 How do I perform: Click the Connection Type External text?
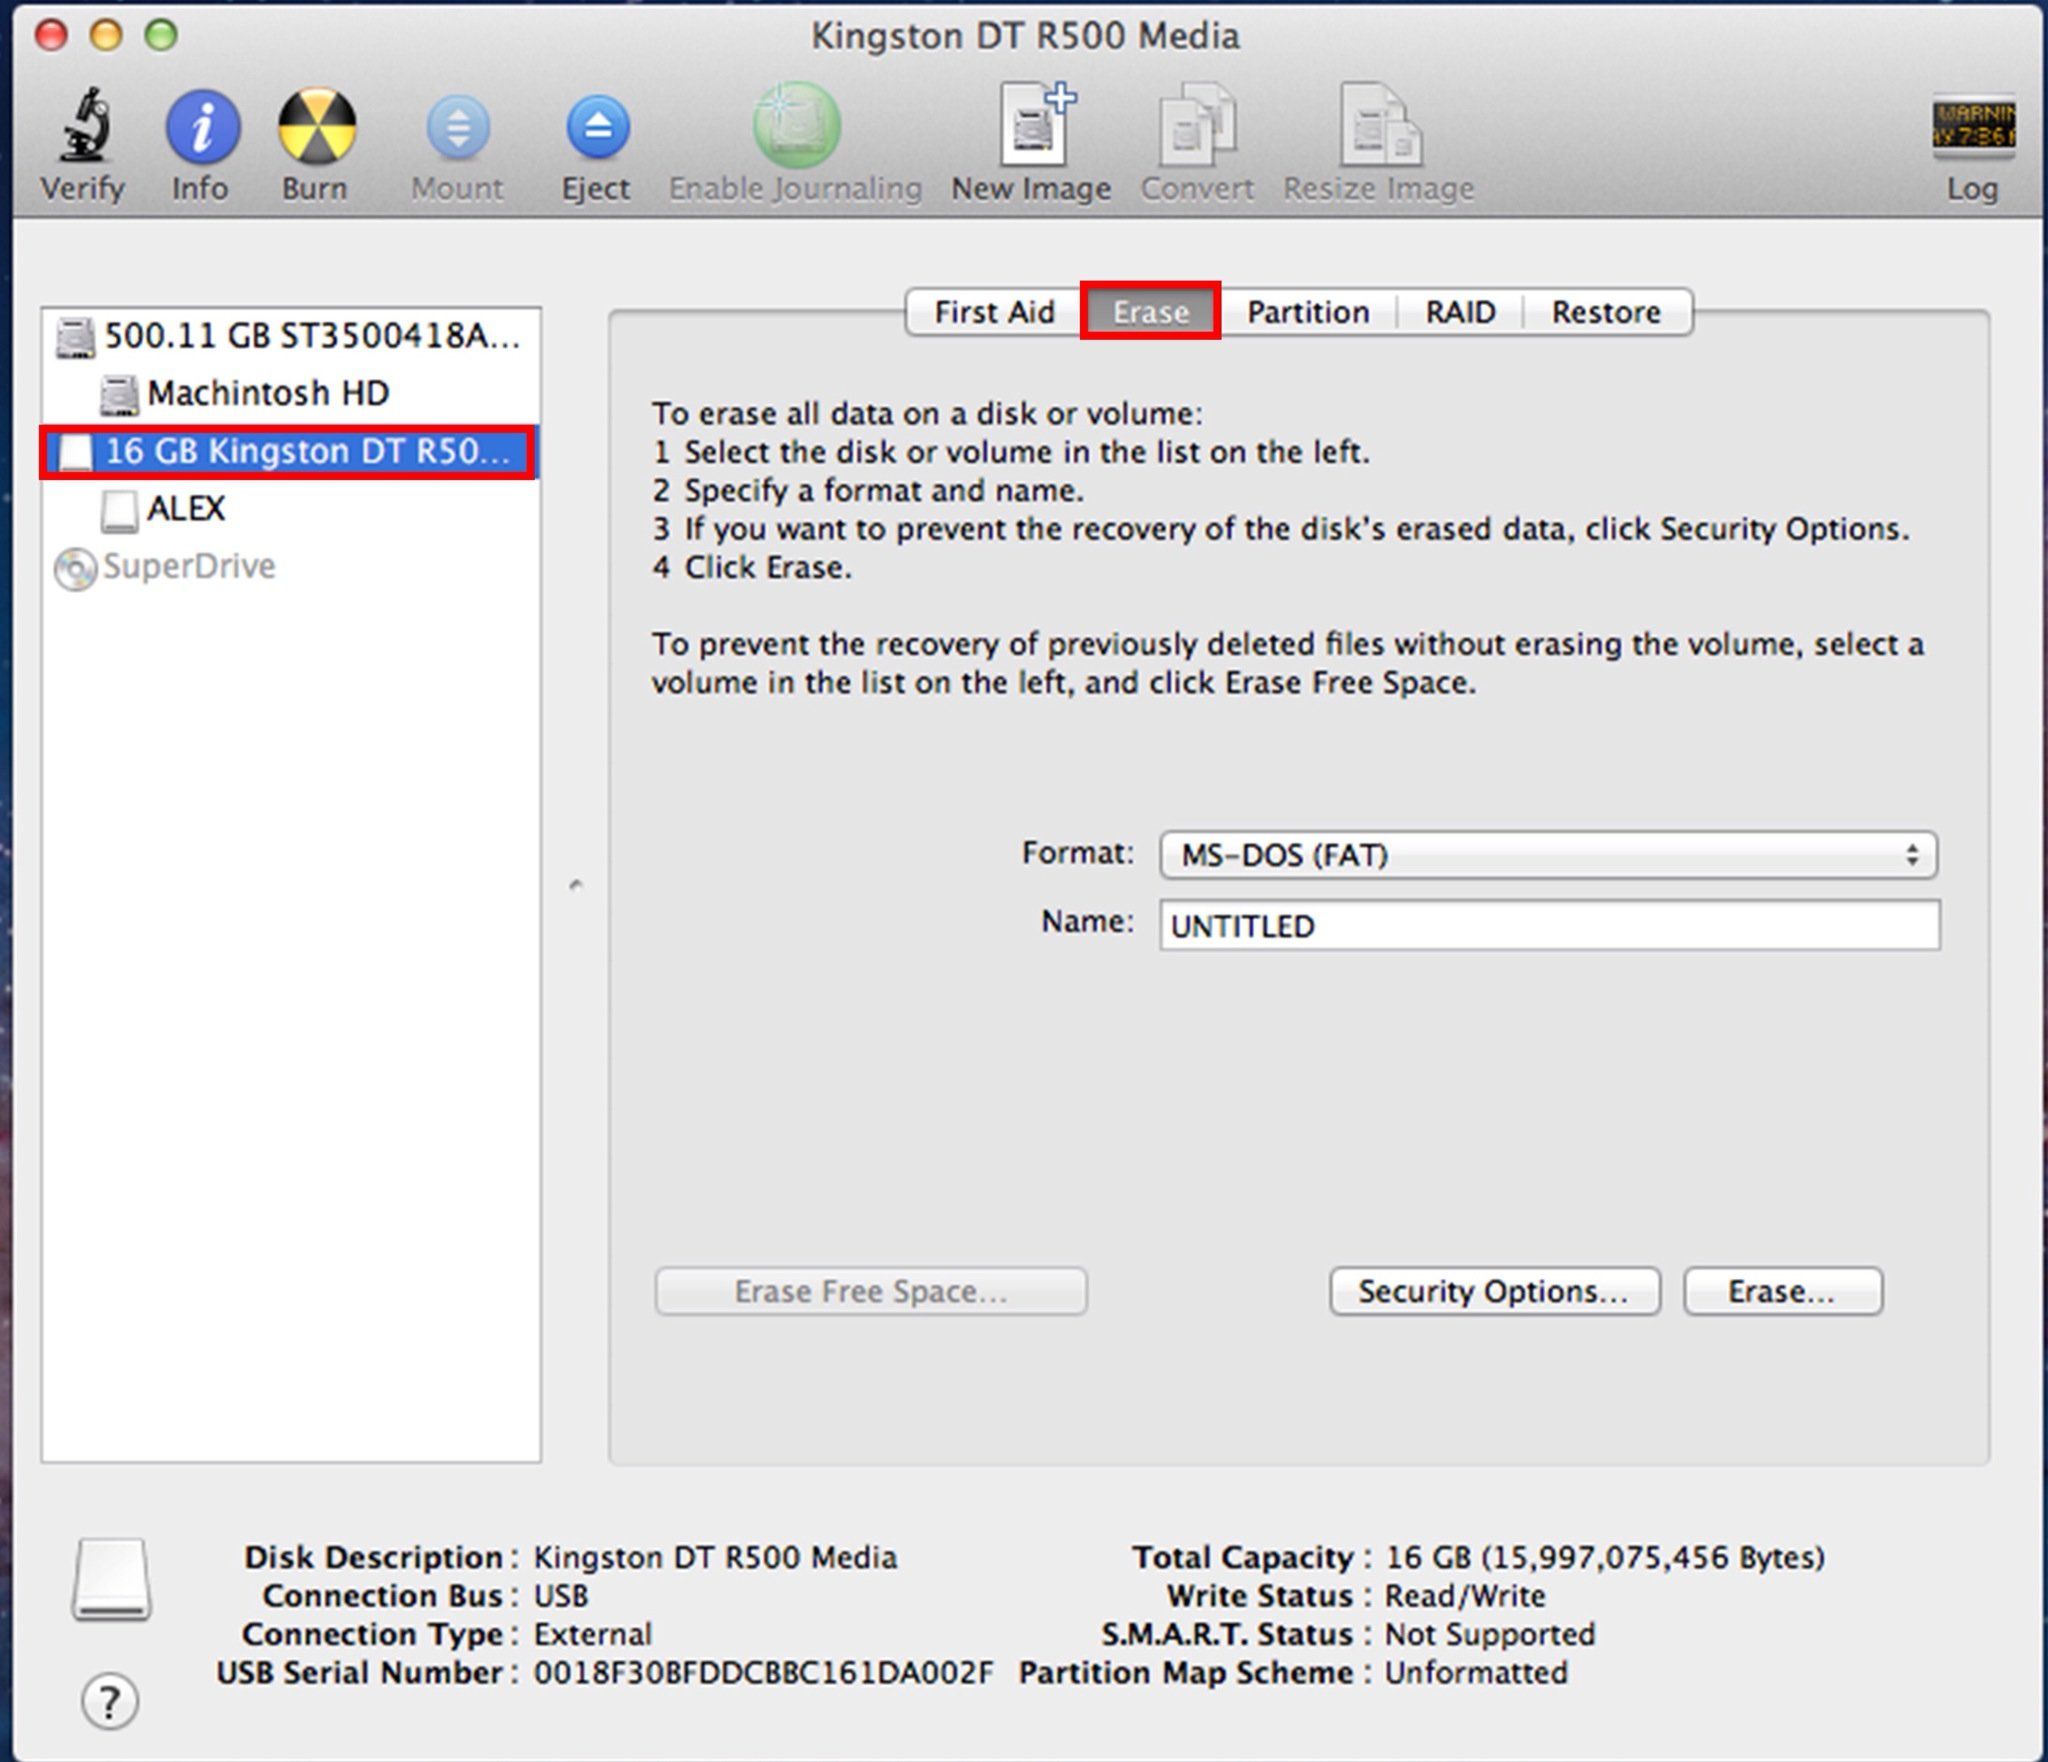click(592, 1634)
